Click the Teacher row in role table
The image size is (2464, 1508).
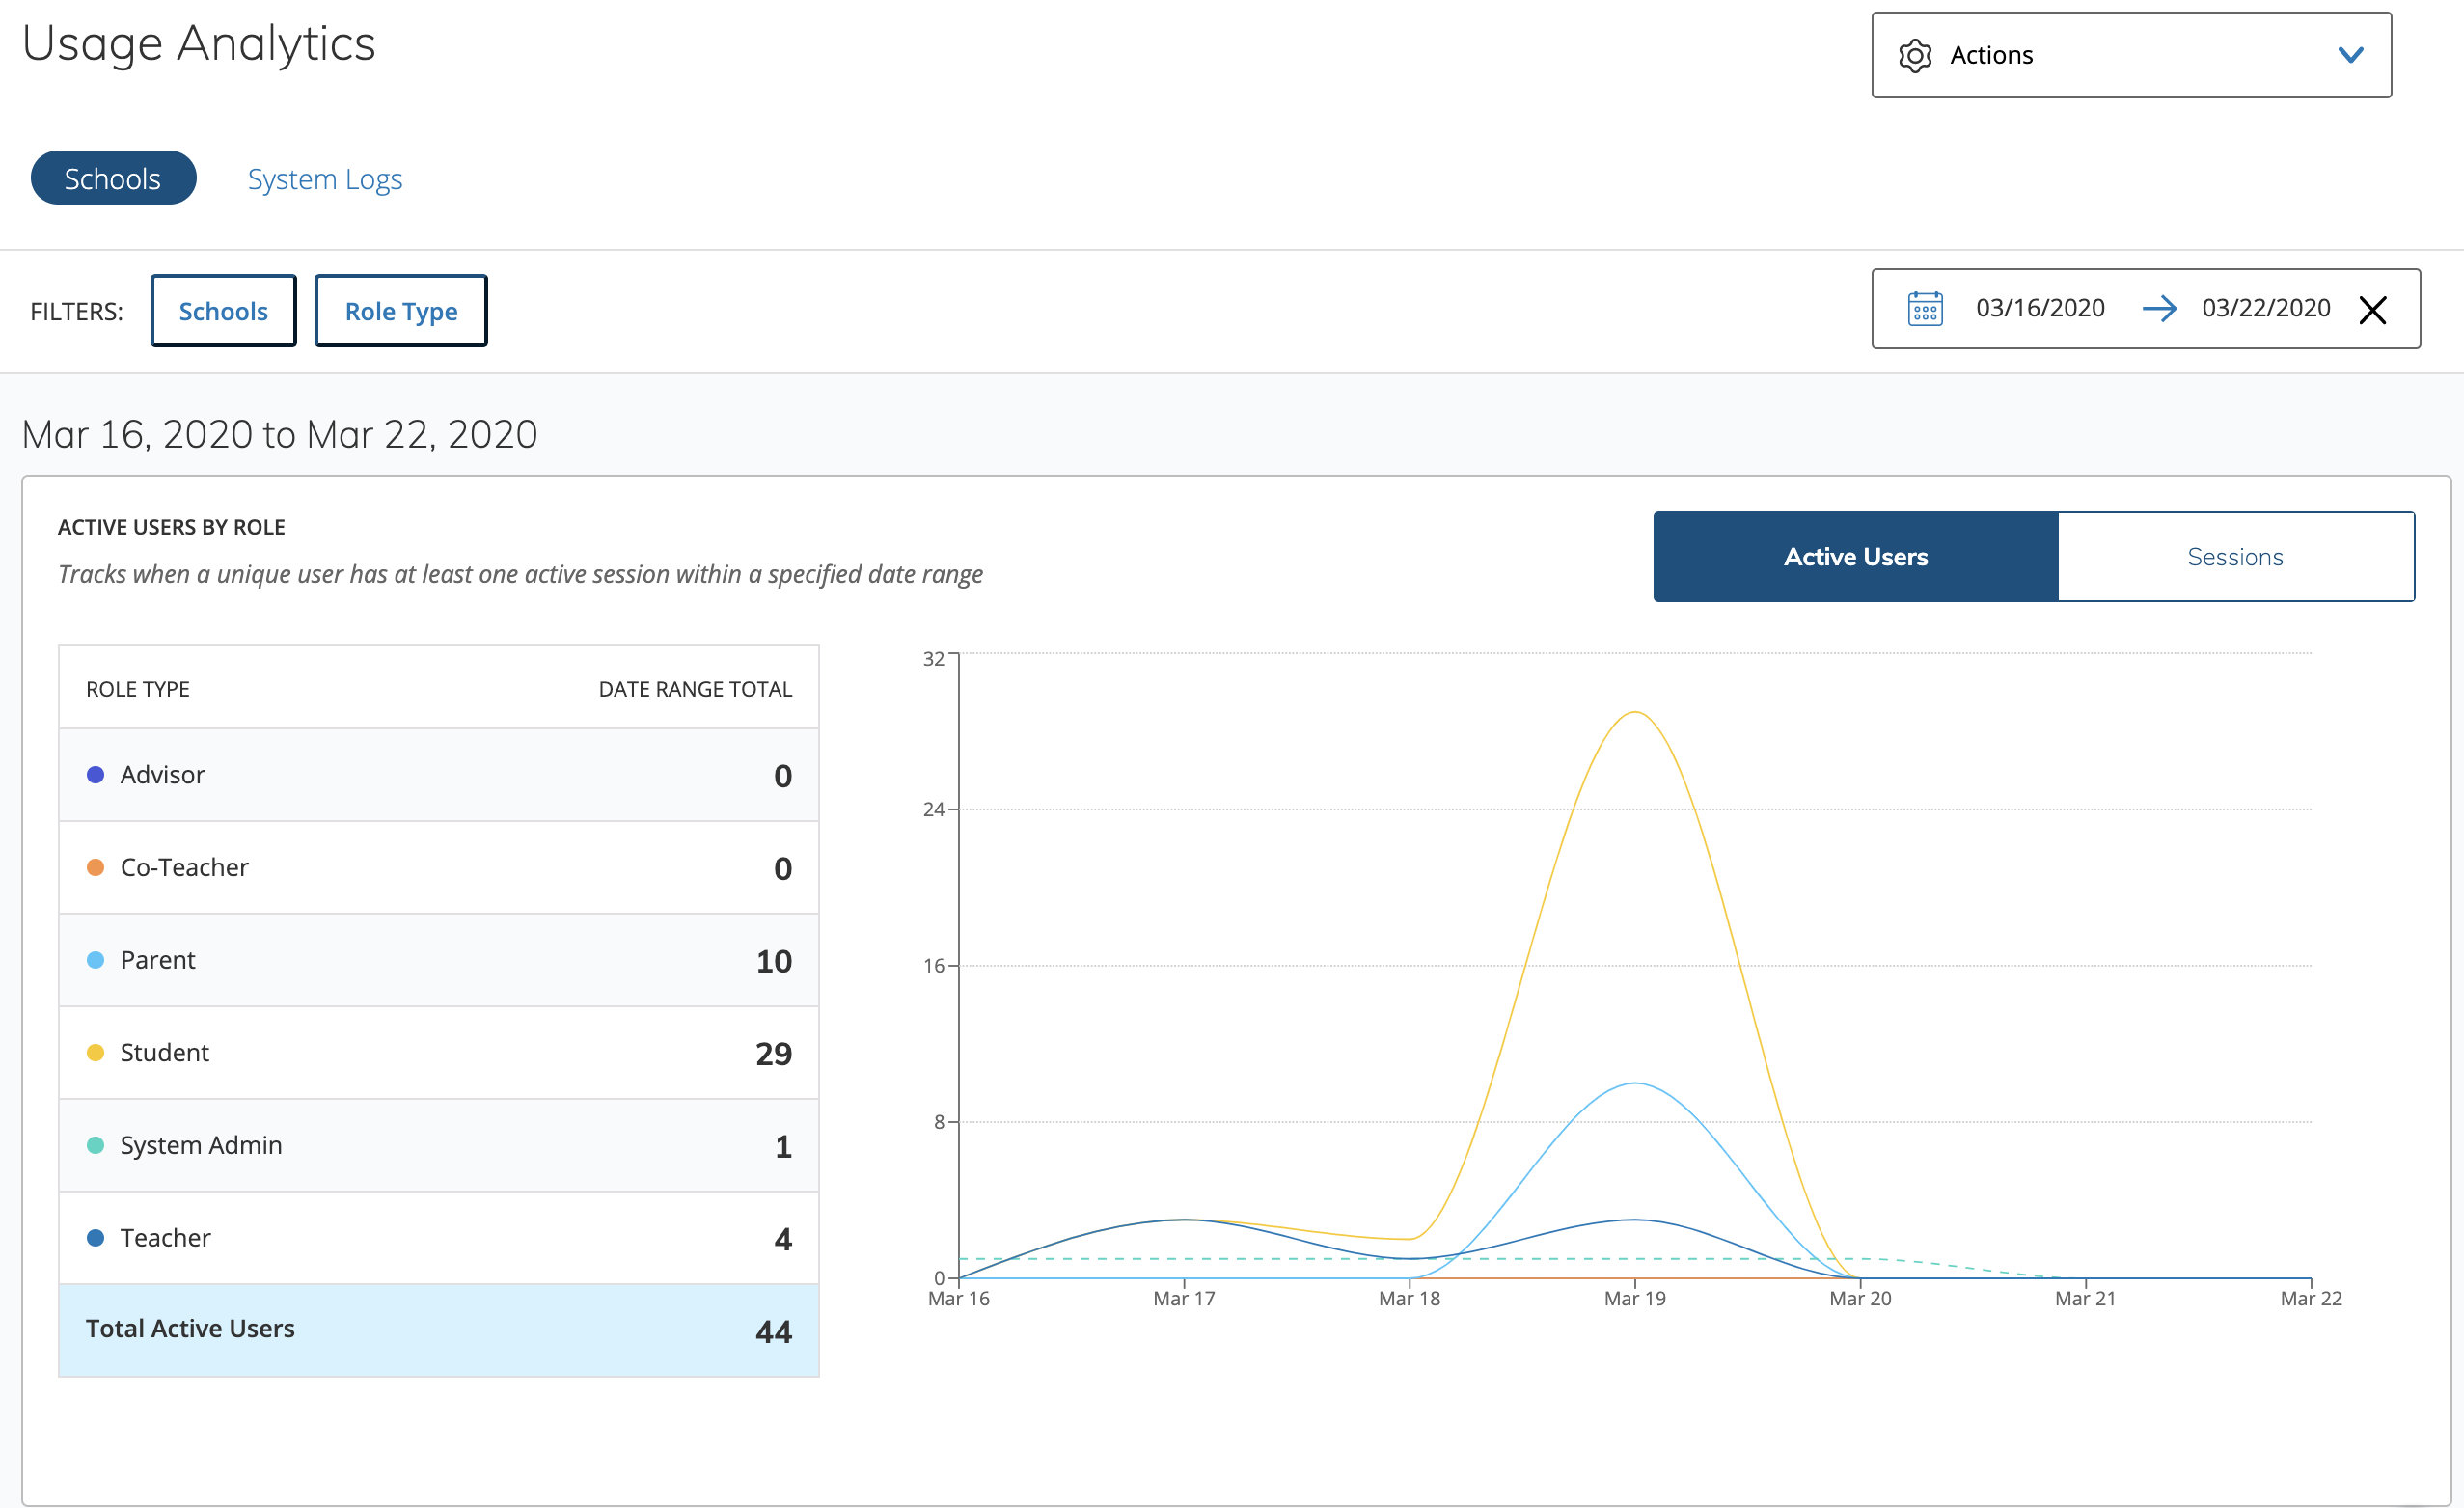(x=438, y=1238)
